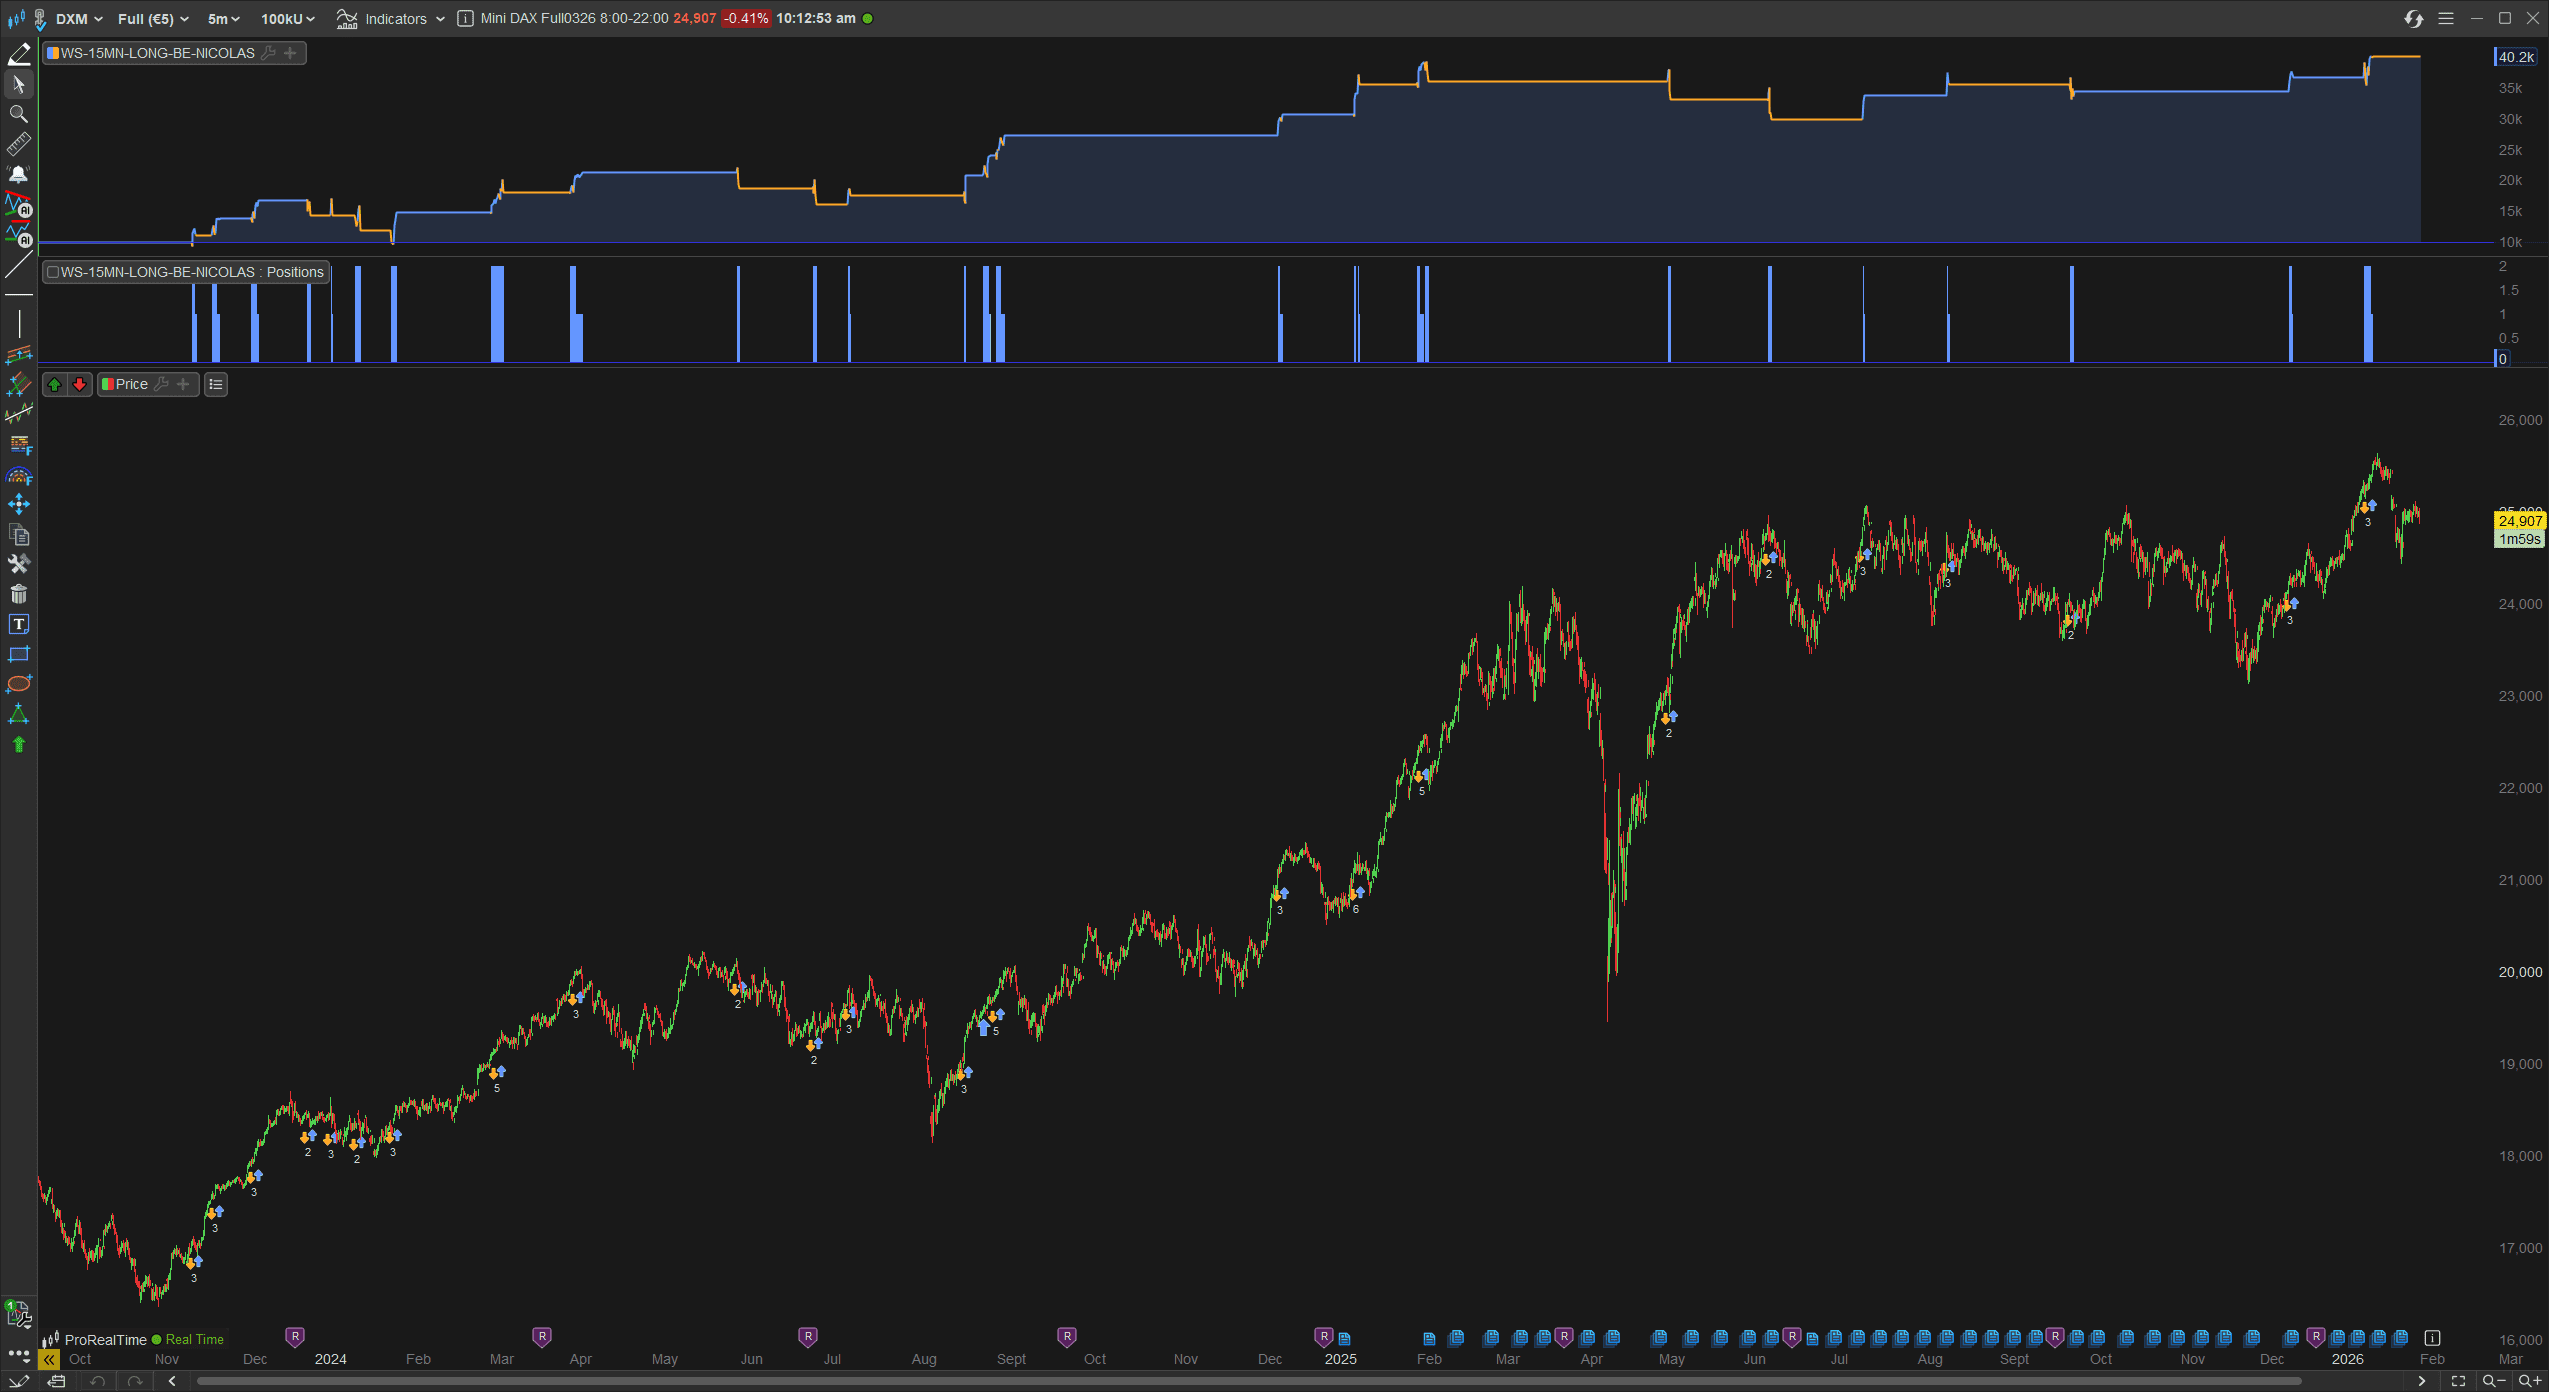Click the WS-15MN-LONG-BE-NICOLAS color swatch
Image resolution: width=2549 pixels, height=1392 pixels.
[x=53, y=53]
